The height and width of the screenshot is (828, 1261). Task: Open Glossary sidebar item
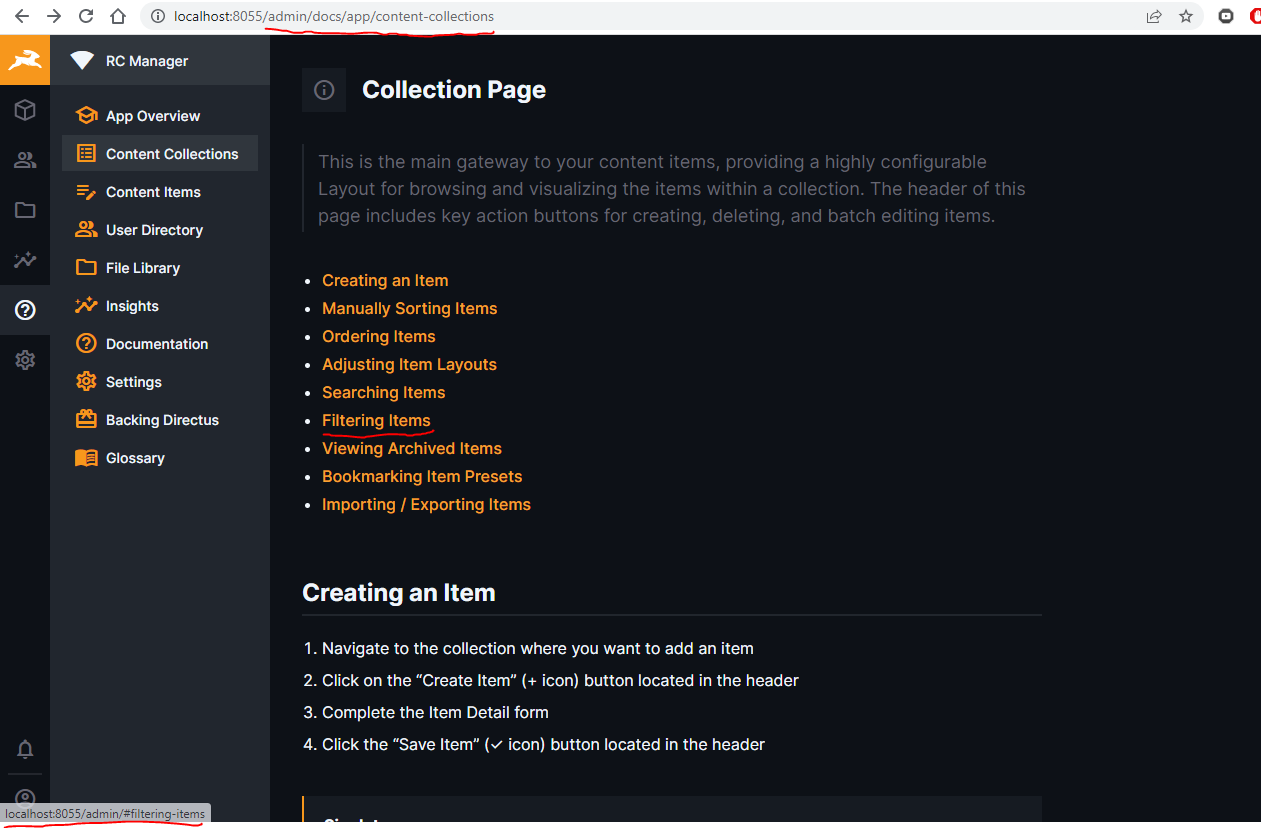160,458
